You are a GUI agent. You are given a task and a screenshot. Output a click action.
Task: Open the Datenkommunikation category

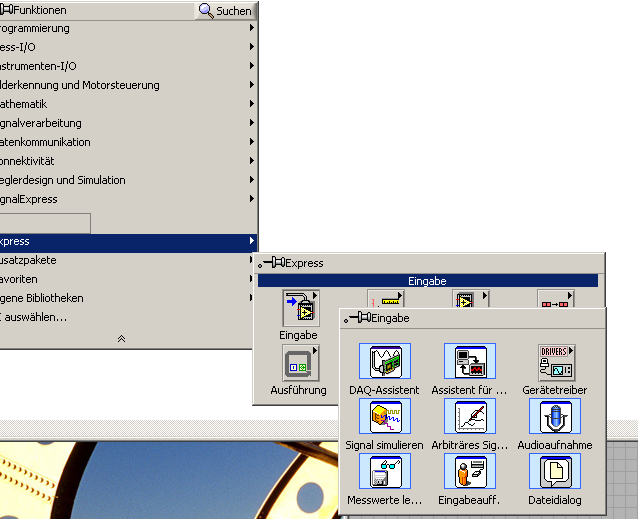[x=128, y=142]
